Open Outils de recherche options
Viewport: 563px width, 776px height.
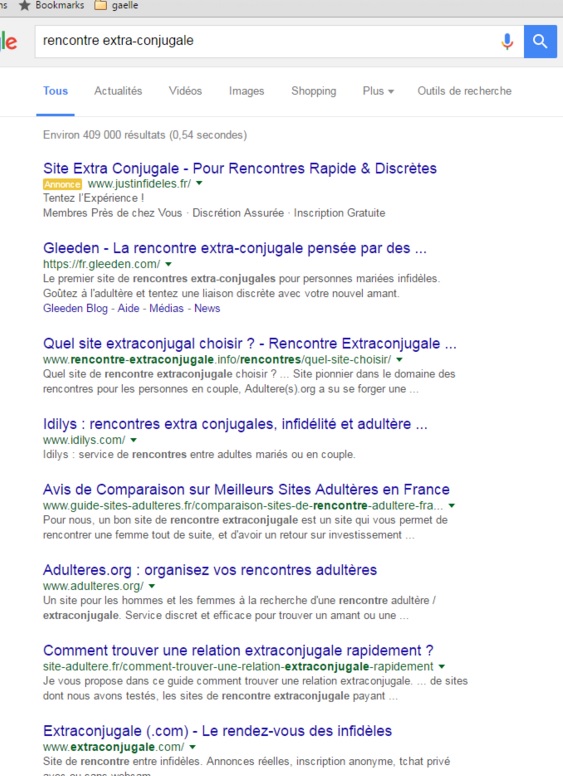465,91
